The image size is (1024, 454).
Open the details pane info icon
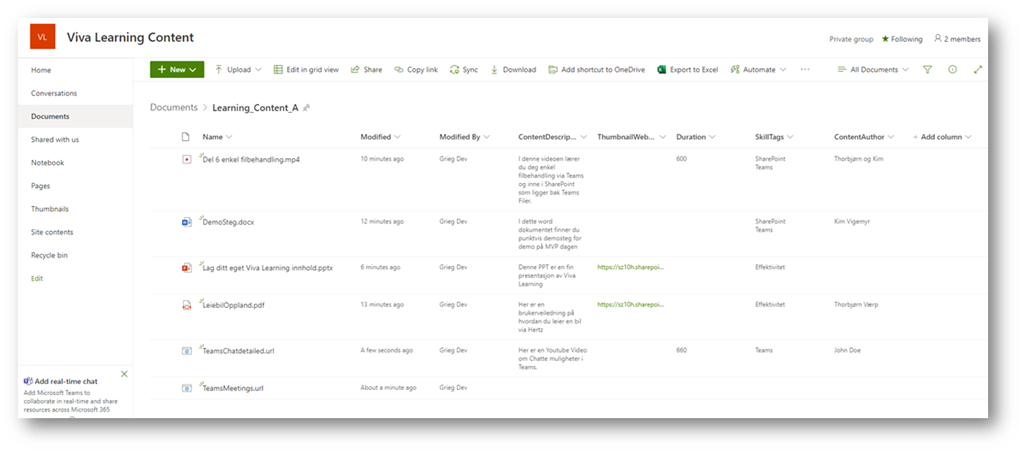pos(952,69)
